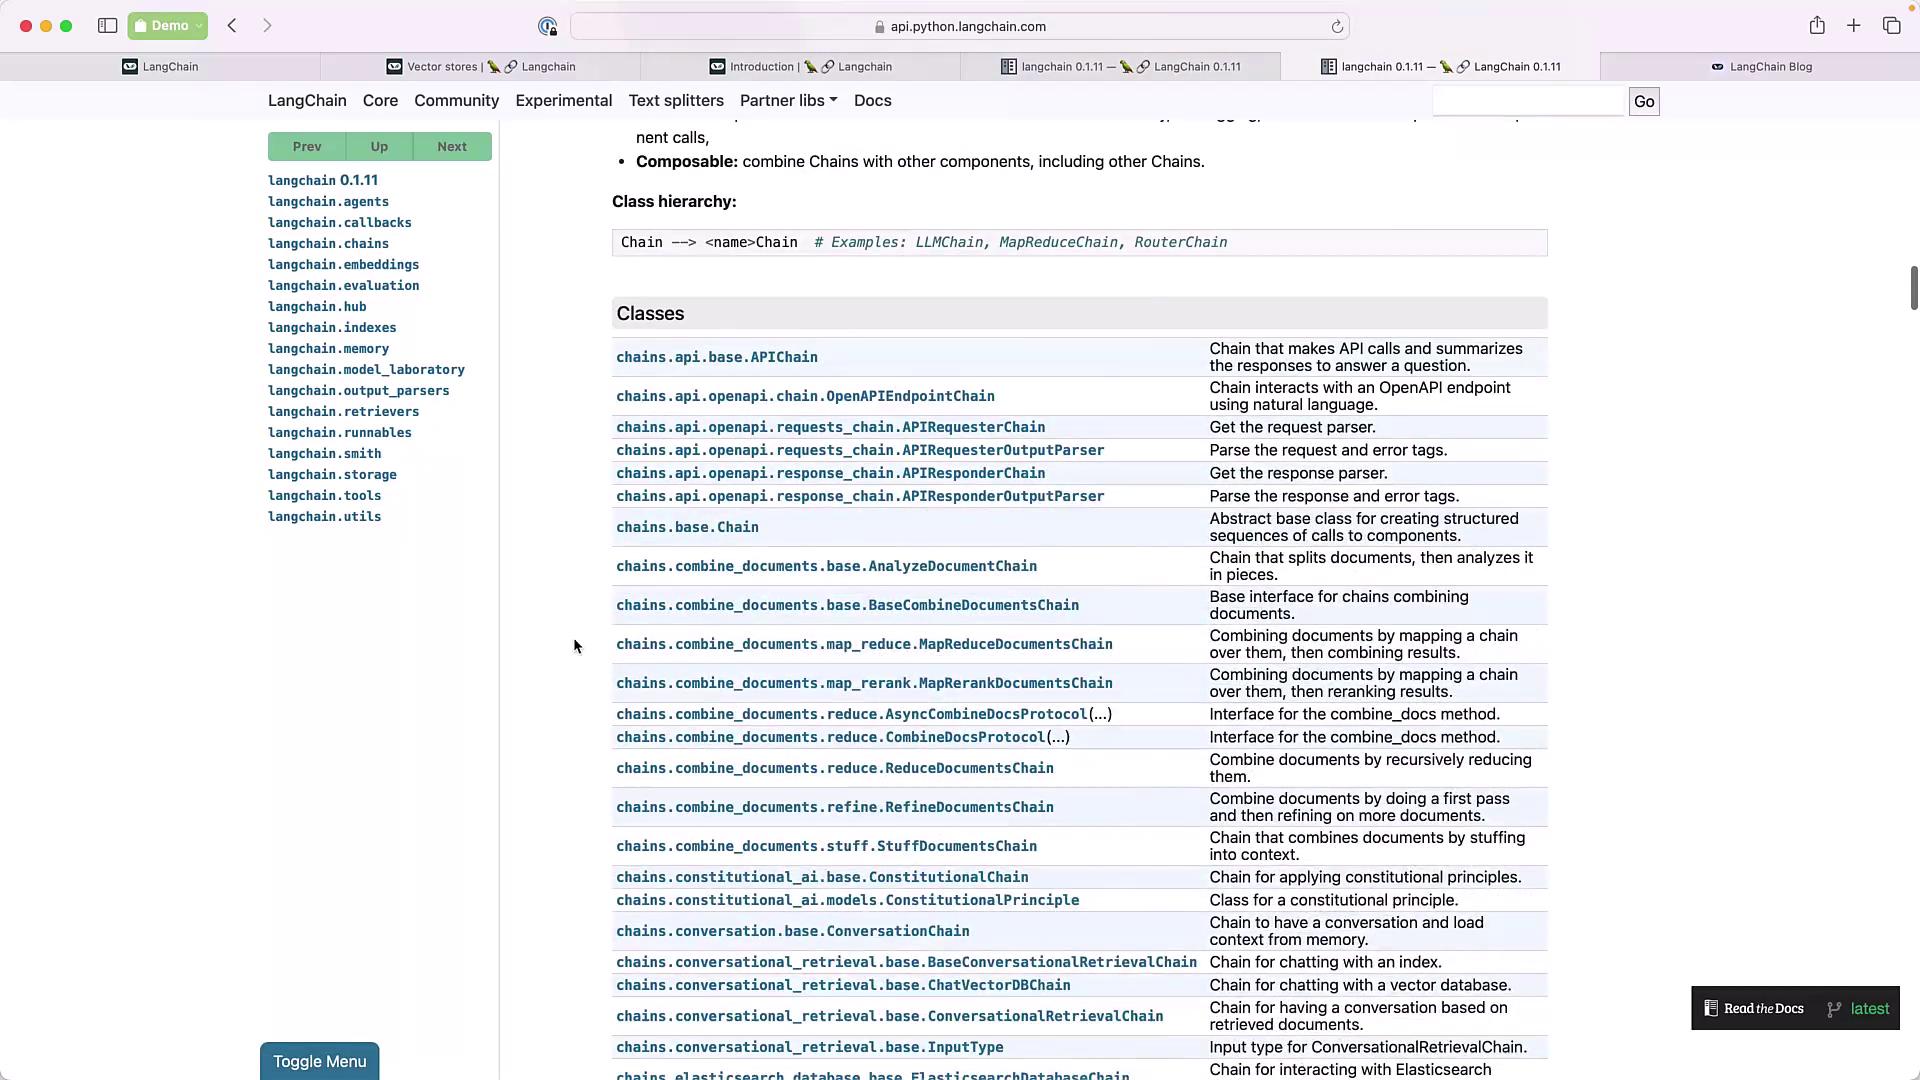Open the Demo tab group dropdown
The width and height of the screenshot is (1920, 1080).
pos(168,26)
